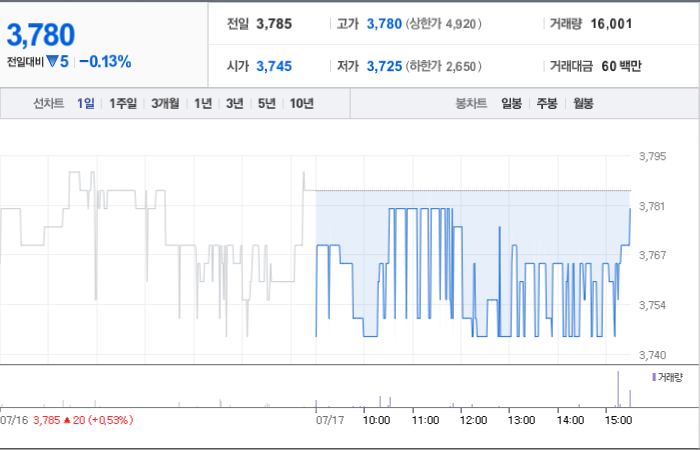Switch to the 3년 chart range
700x450 pixels.
(235, 104)
